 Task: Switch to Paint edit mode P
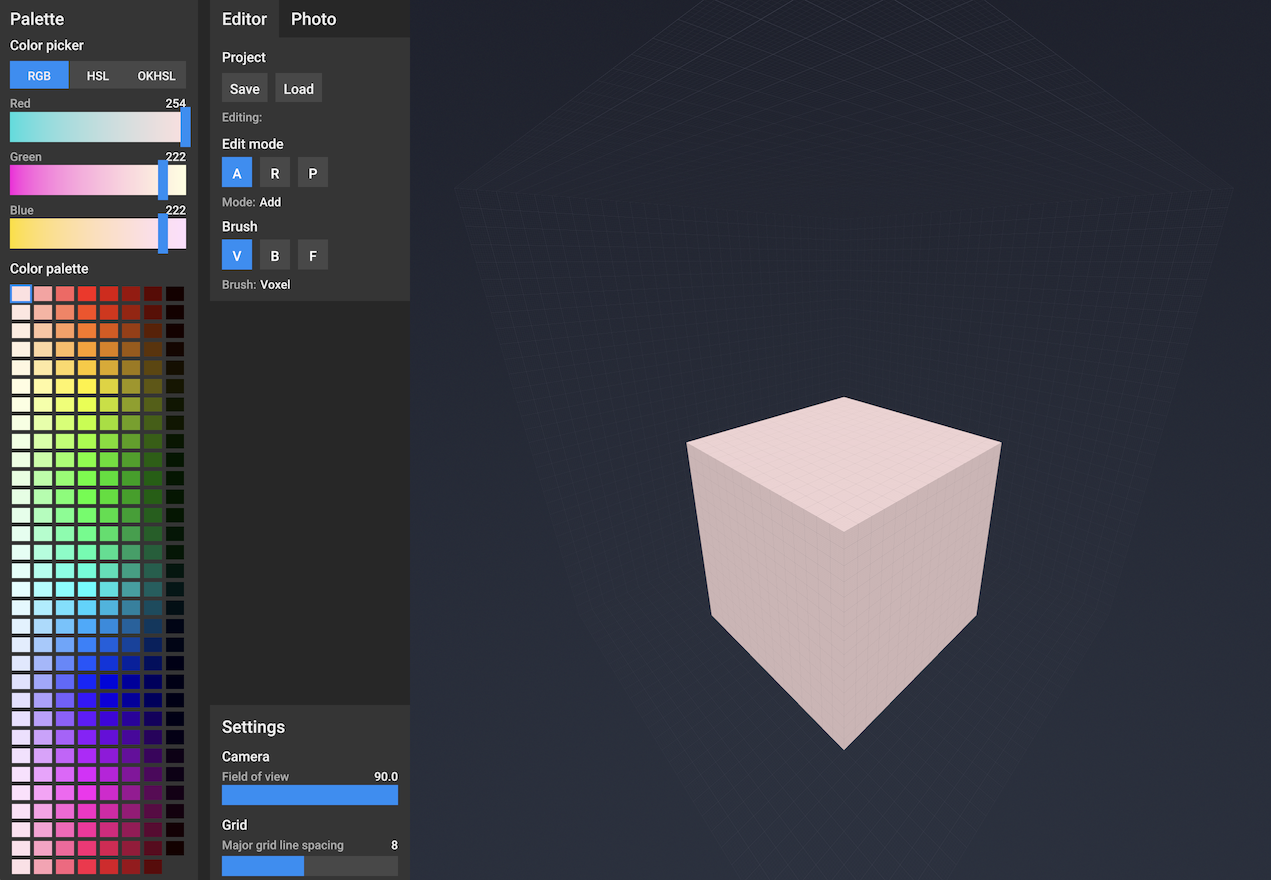(313, 173)
